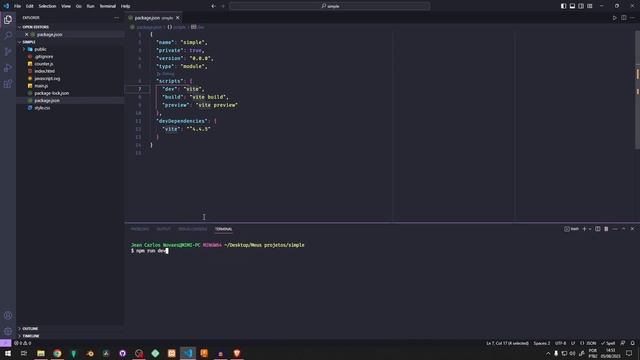Split the editor to the right

point(624,18)
